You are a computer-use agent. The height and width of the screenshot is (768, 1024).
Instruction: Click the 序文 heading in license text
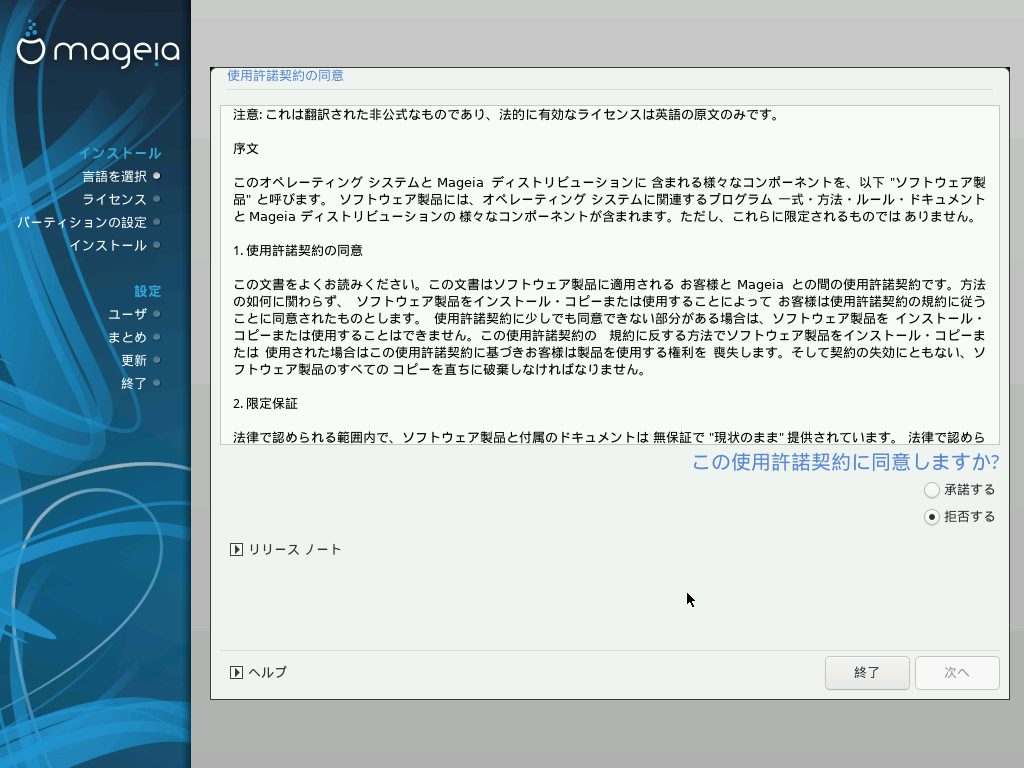(246, 149)
